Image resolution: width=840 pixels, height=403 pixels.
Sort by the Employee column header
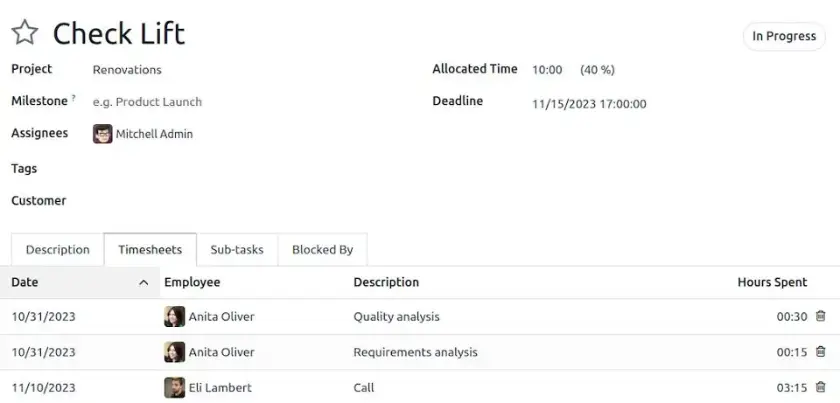(192, 283)
